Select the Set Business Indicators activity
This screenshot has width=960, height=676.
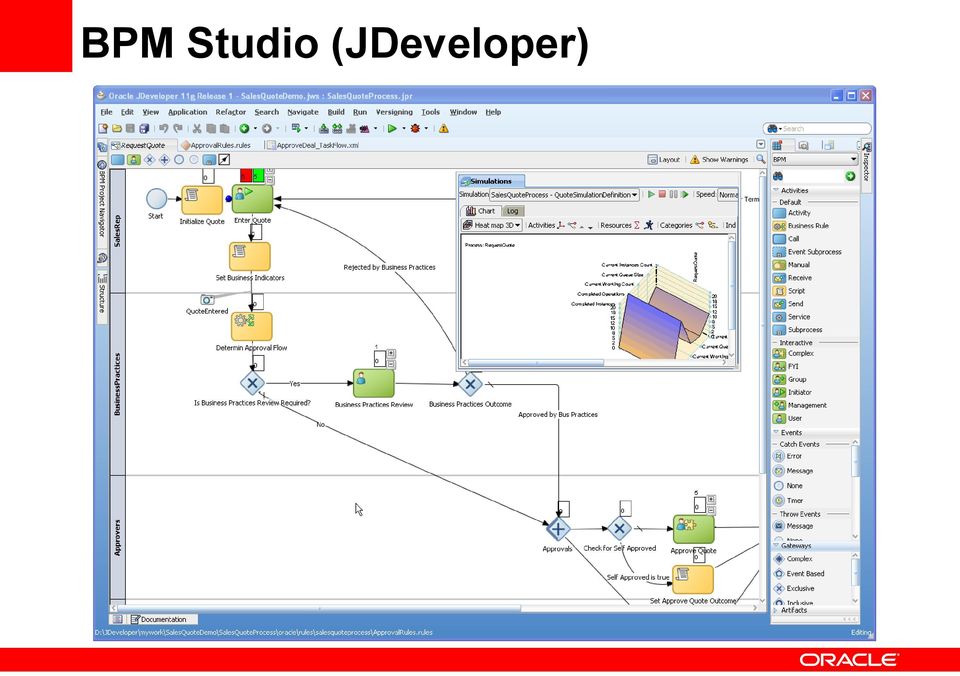point(250,257)
